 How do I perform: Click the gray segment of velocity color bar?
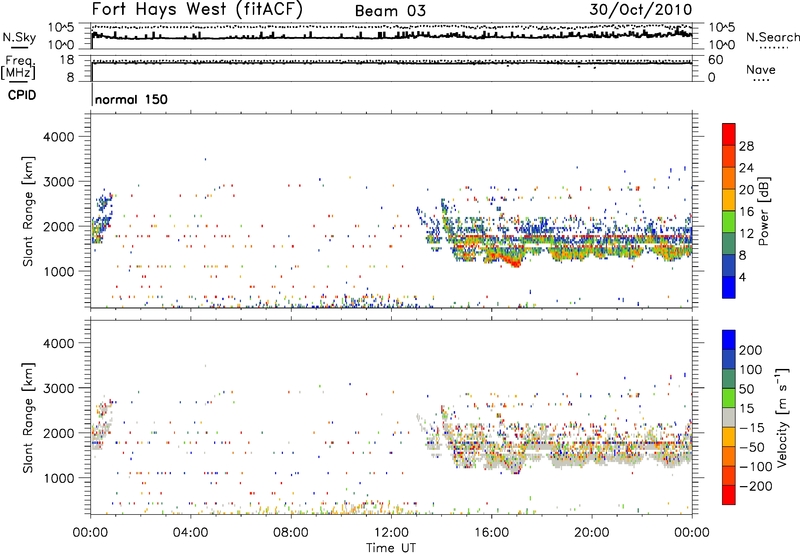coord(729,417)
